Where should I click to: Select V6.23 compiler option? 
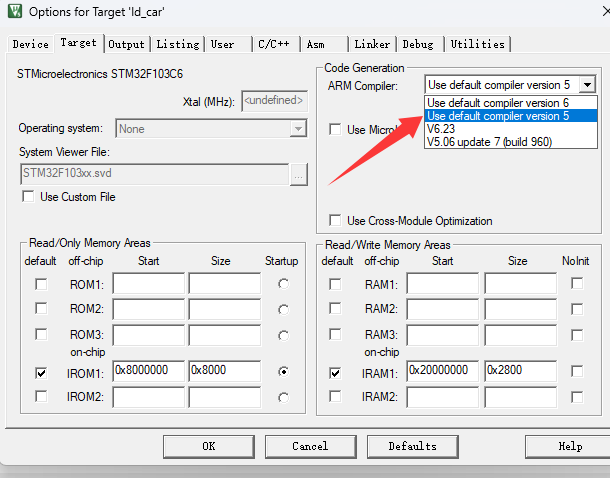(511, 129)
